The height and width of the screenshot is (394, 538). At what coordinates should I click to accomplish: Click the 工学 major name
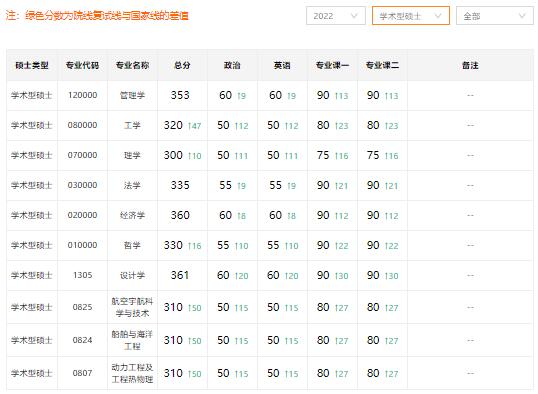tap(132, 125)
